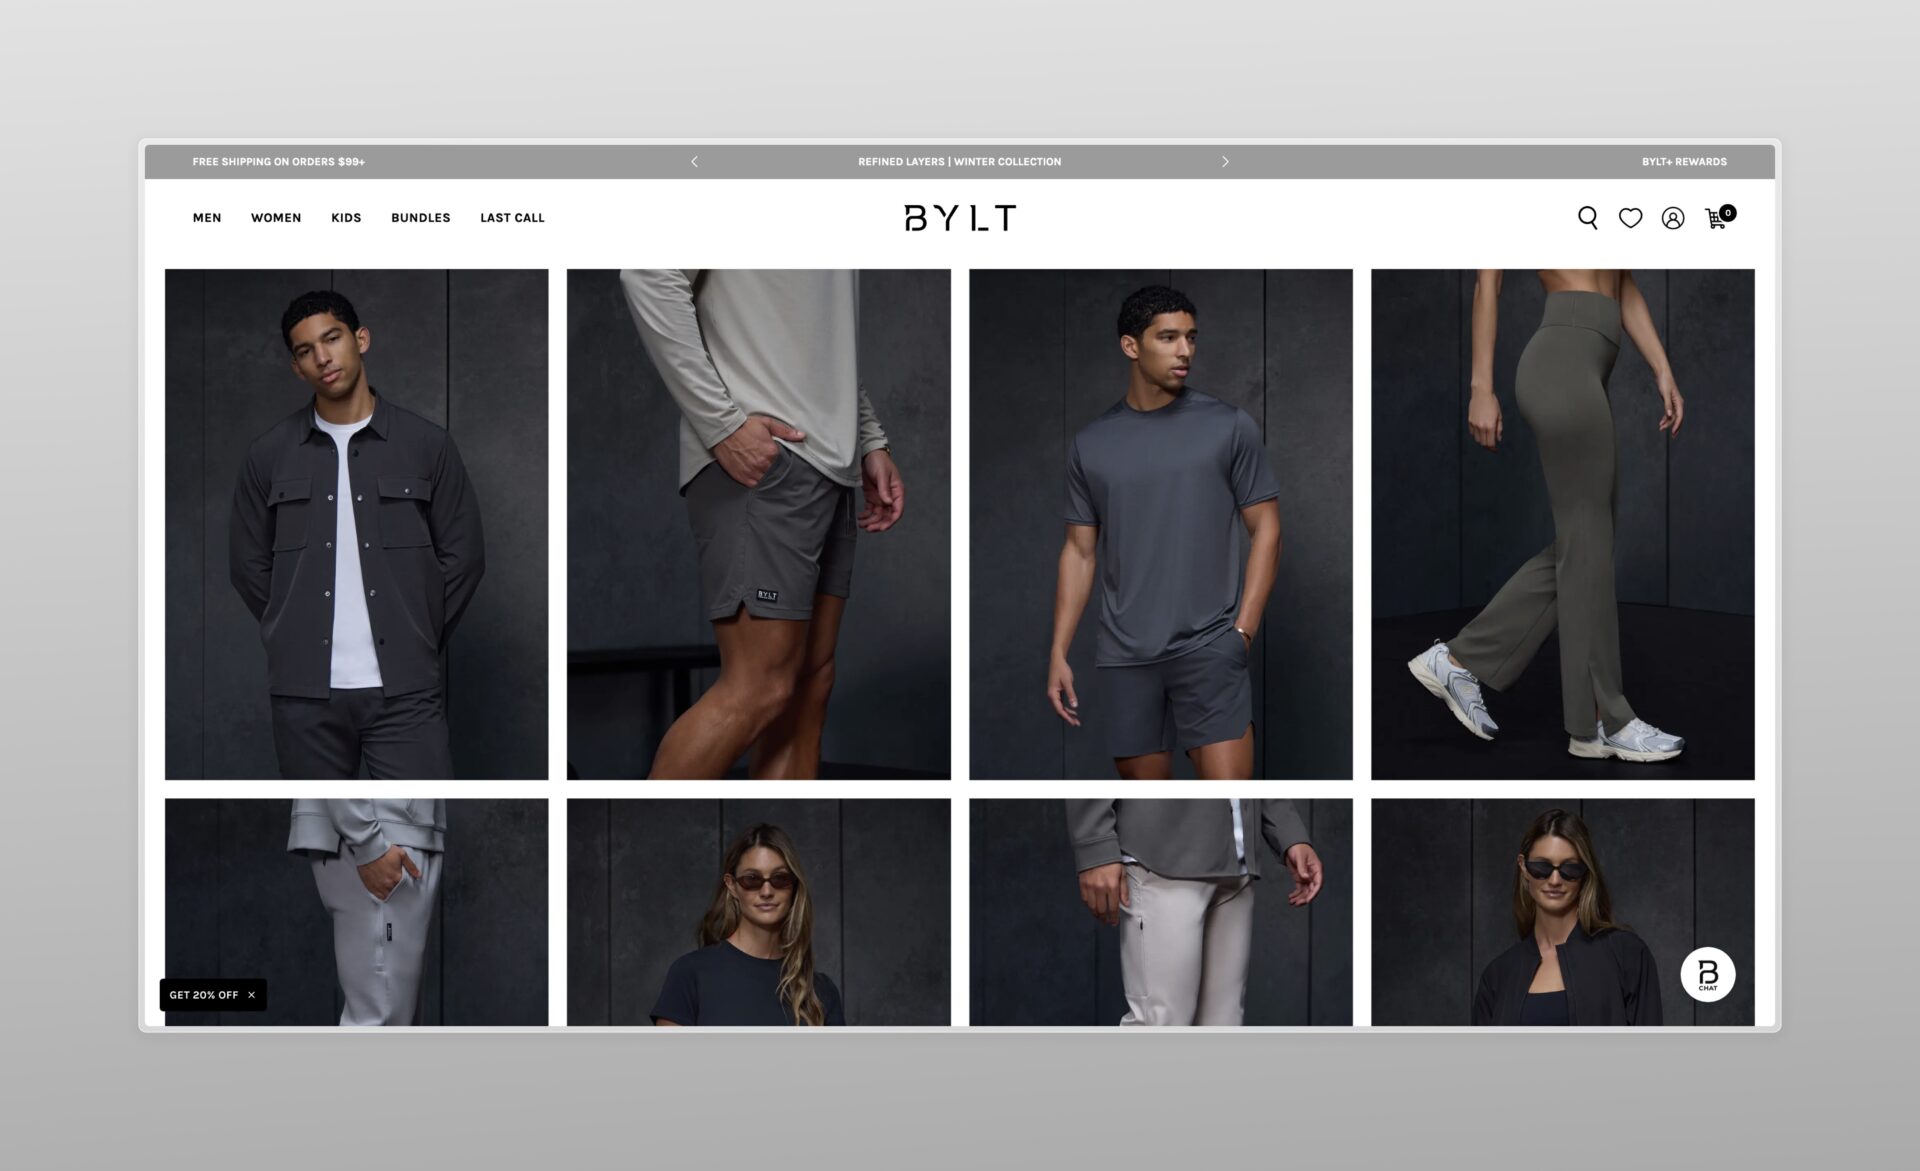This screenshot has width=1920, height=1171.
Task: Go to the BYLT logo homepage
Action: (x=959, y=218)
